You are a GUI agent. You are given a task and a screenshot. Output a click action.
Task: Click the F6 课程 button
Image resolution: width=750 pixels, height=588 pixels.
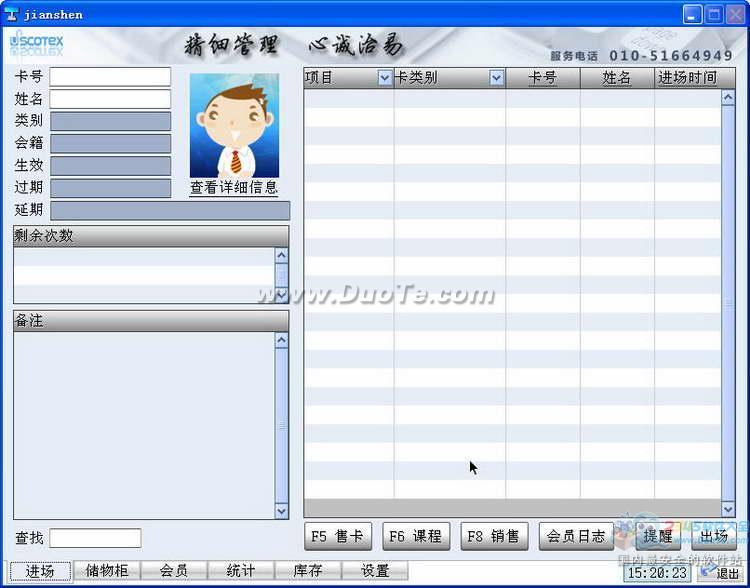point(416,536)
